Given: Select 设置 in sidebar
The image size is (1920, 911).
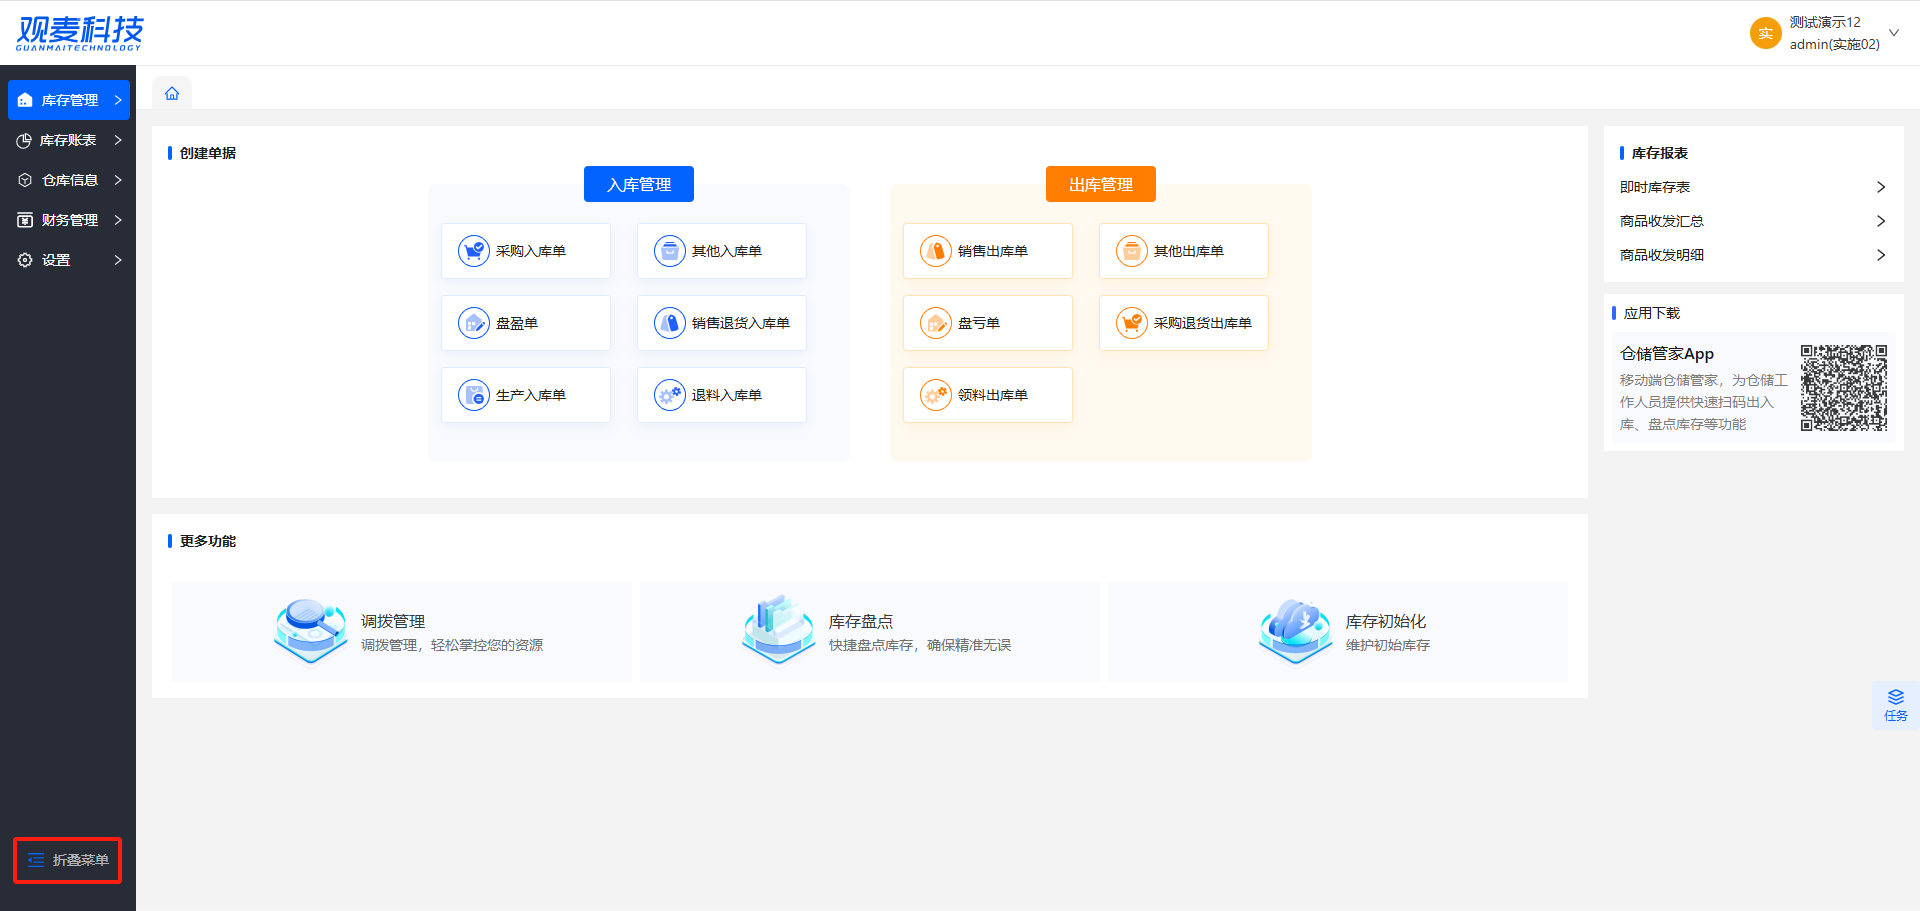Looking at the screenshot, I should 69,260.
